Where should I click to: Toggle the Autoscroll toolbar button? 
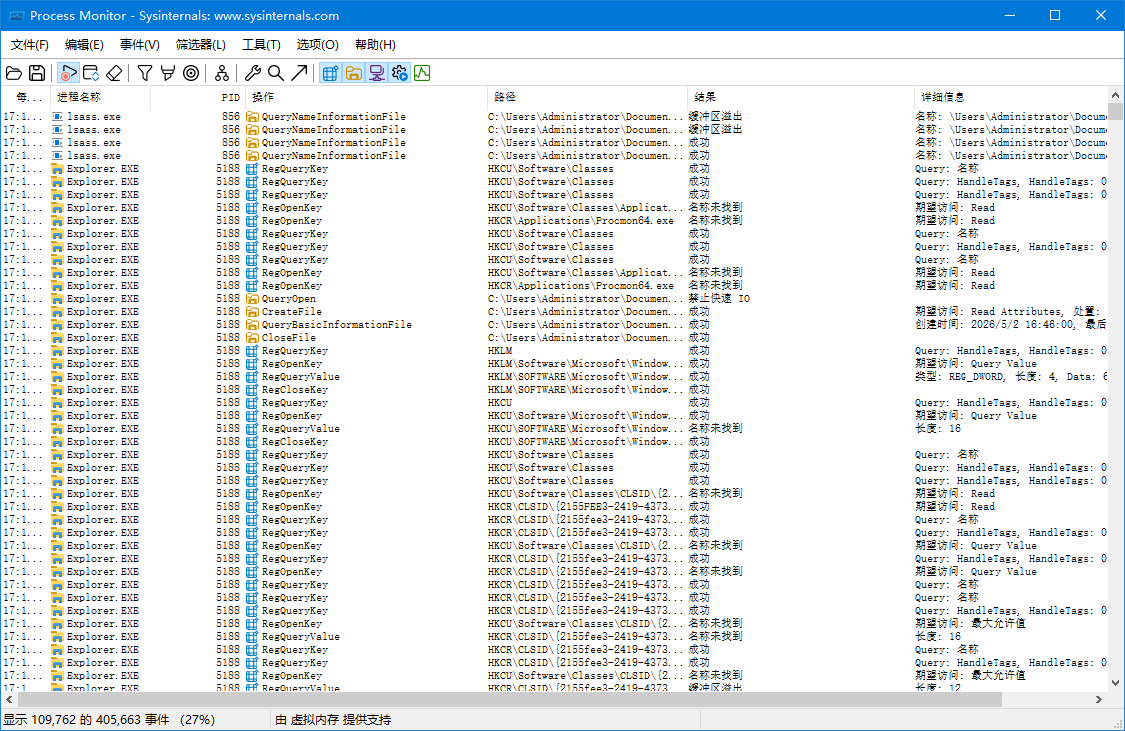(x=91, y=73)
